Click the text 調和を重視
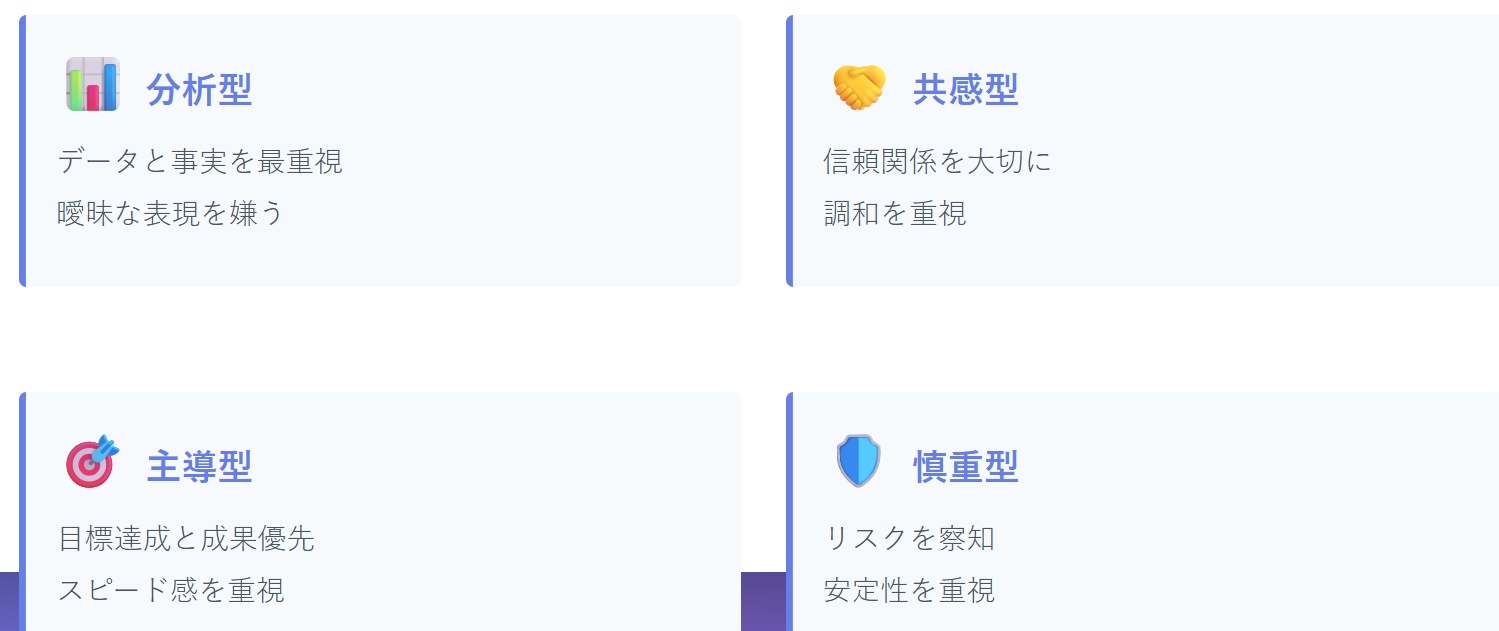 tap(895, 213)
